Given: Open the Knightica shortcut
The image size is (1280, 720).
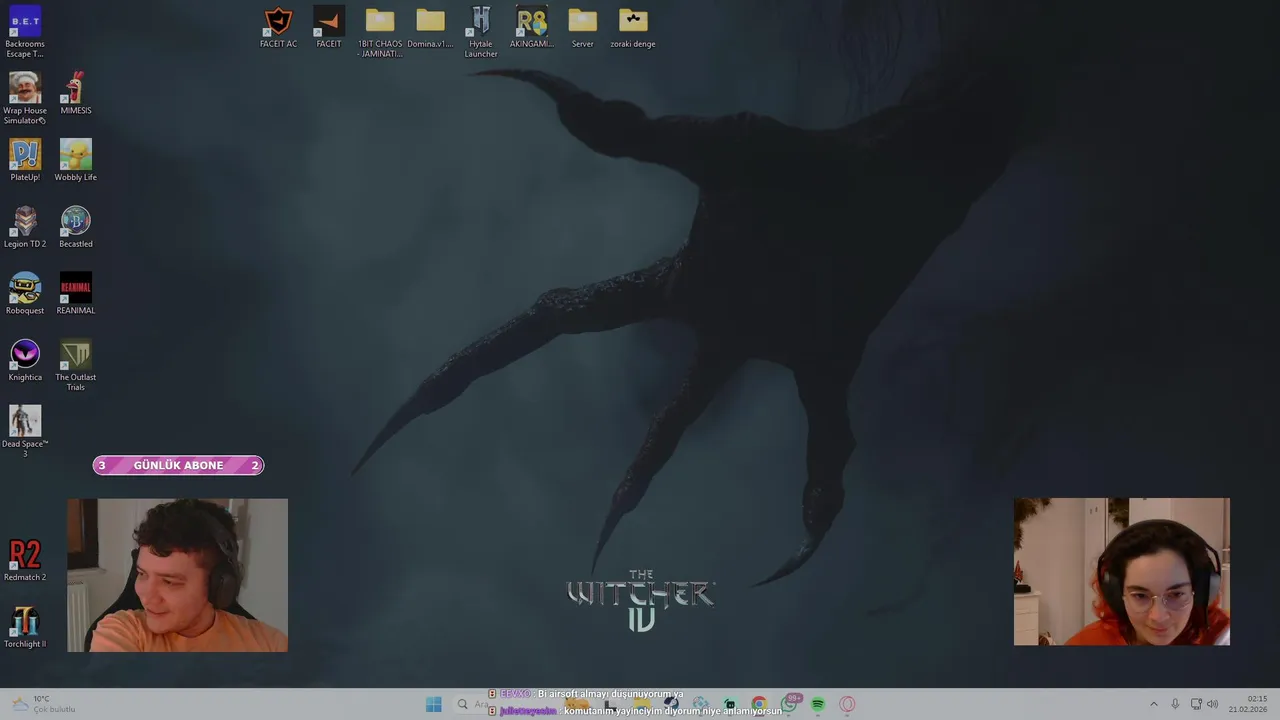Looking at the screenshot, I should click(x=25, y=360).
